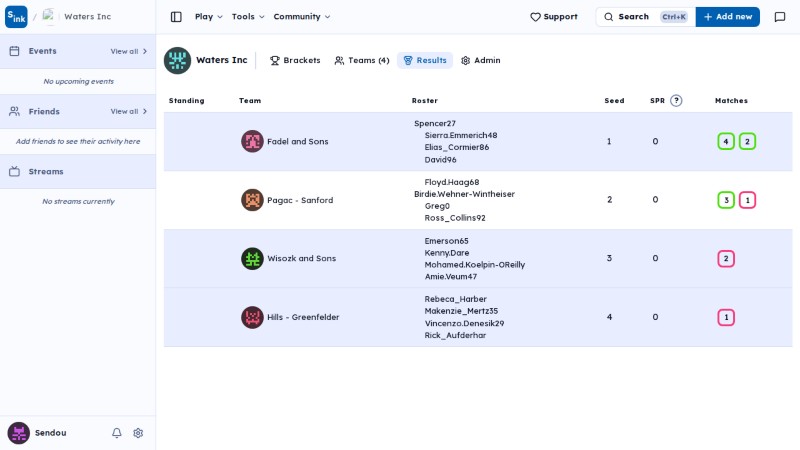Image resolution: width=800 pixels, height=450 pixels.
Task: Open Pagac - Sanford match 3 result
Action: [x=726, y=200]
